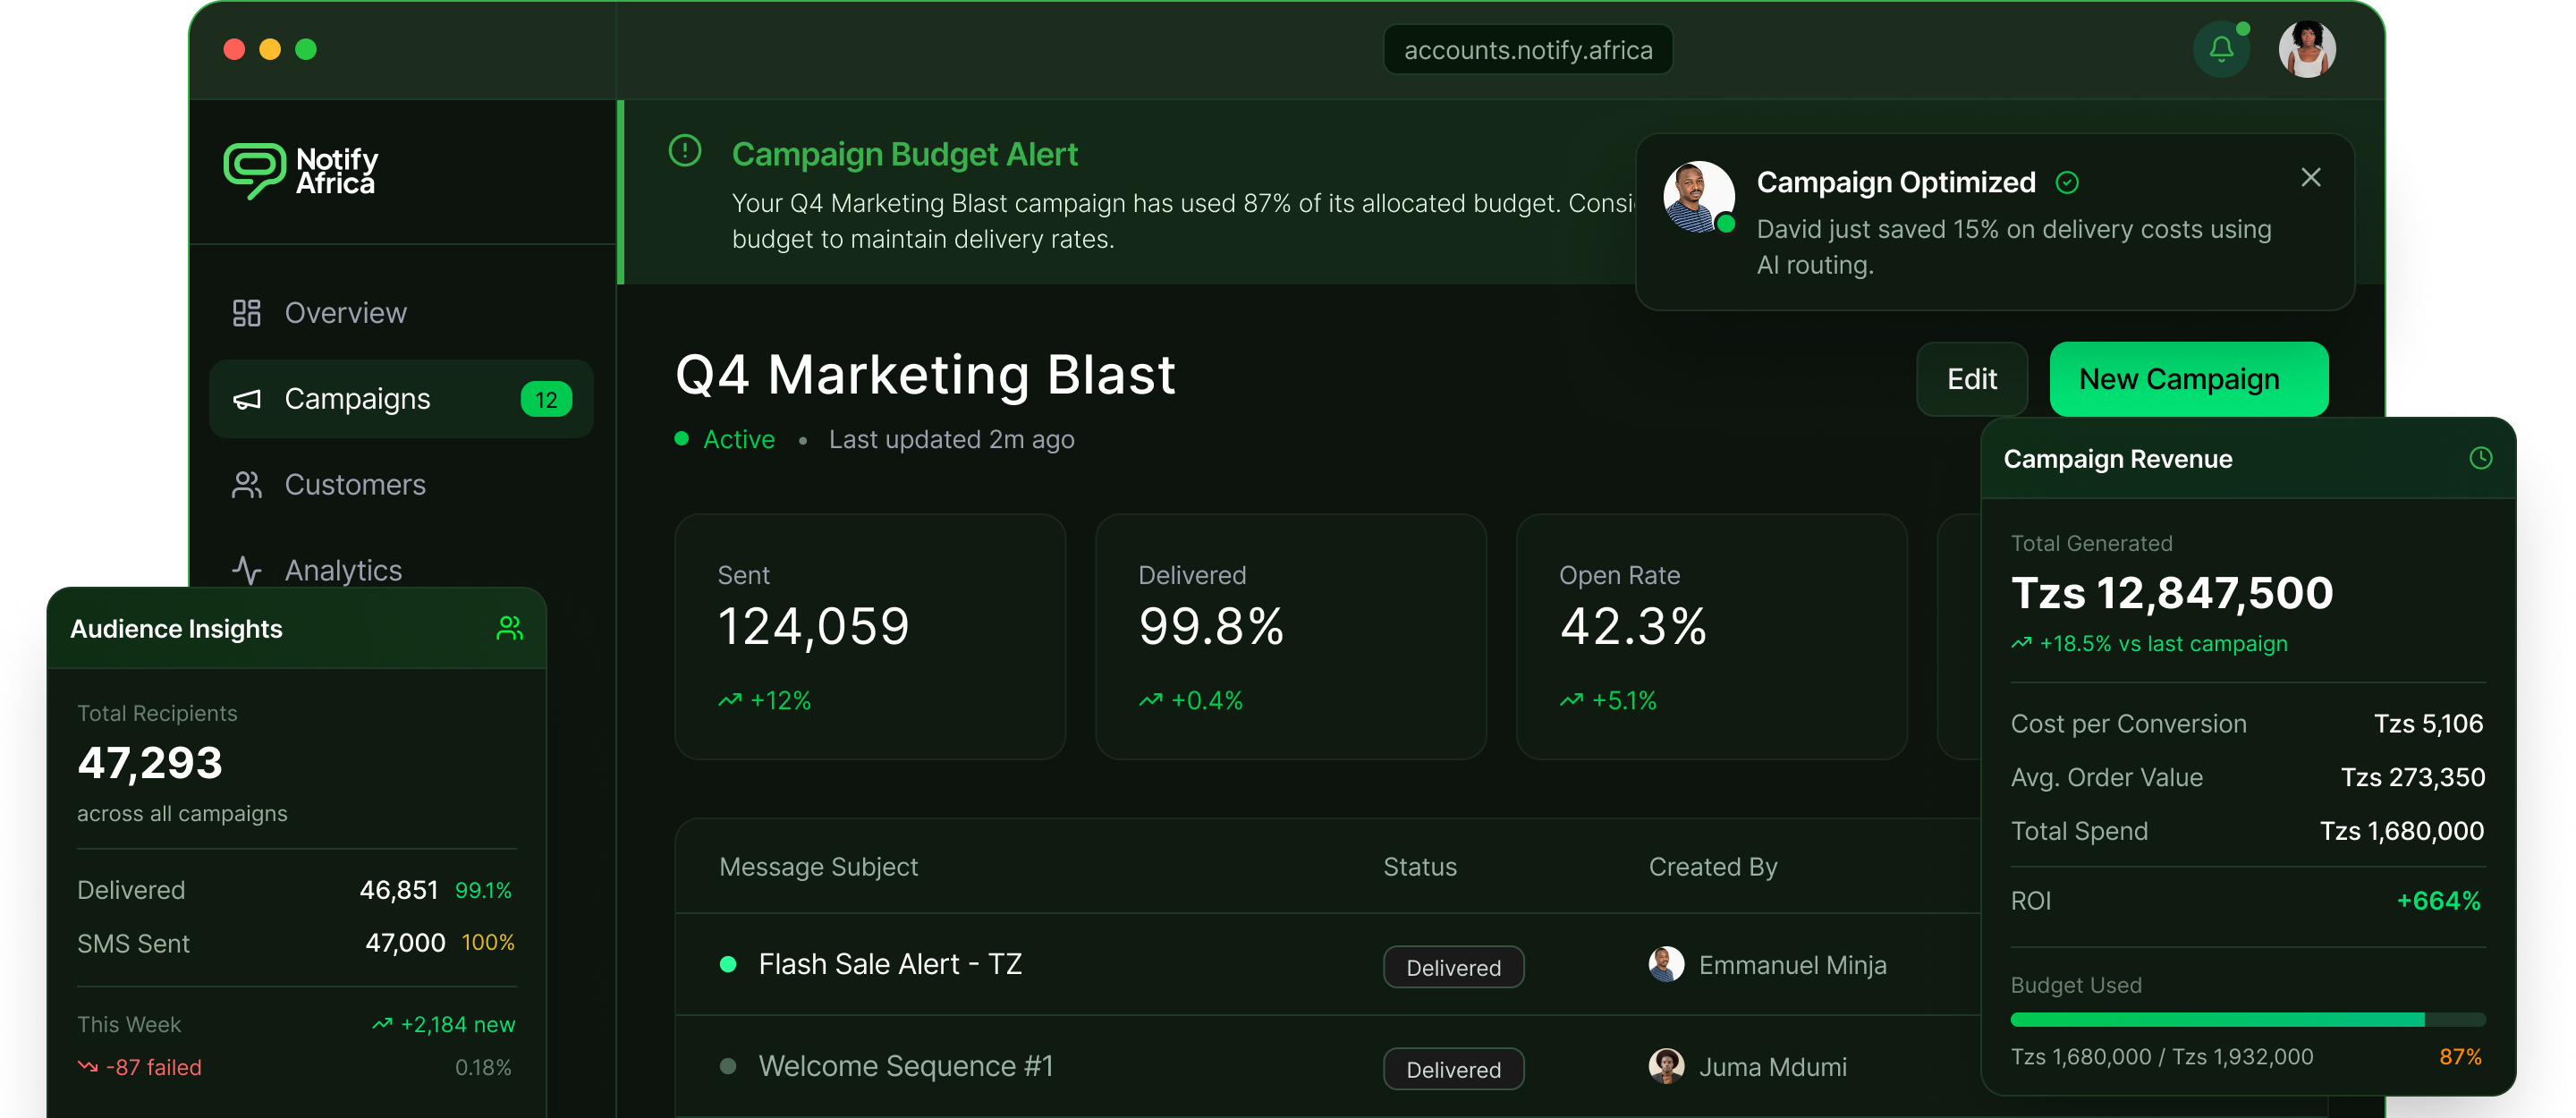The width and height of the screenshot is (2576, 1118).
Task: Click the Budget Used progress bar
Action: point(2246,1019)
